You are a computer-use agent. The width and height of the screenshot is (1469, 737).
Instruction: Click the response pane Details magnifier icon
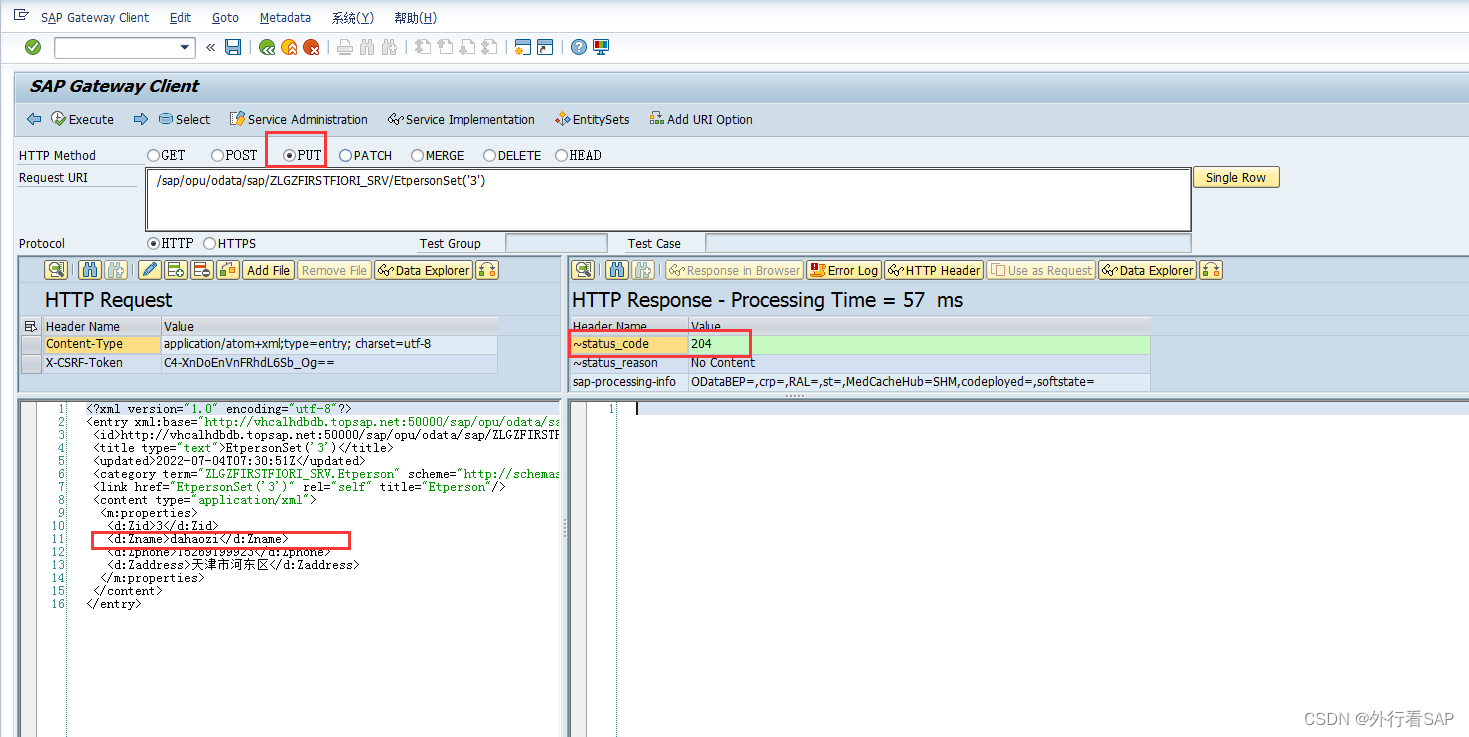(x=583, y=270)
